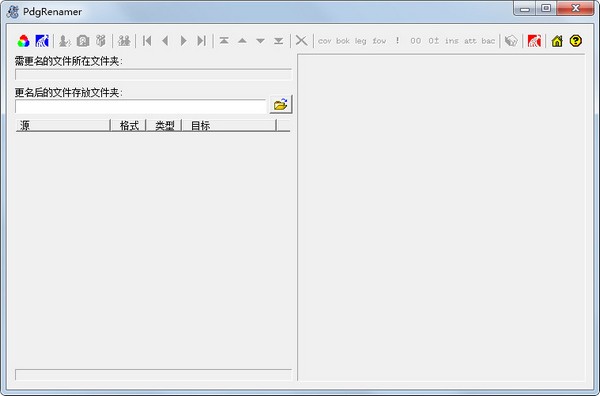
Task: Click the grayed handshake toolbar icon
Action: (x=511, y=41)
